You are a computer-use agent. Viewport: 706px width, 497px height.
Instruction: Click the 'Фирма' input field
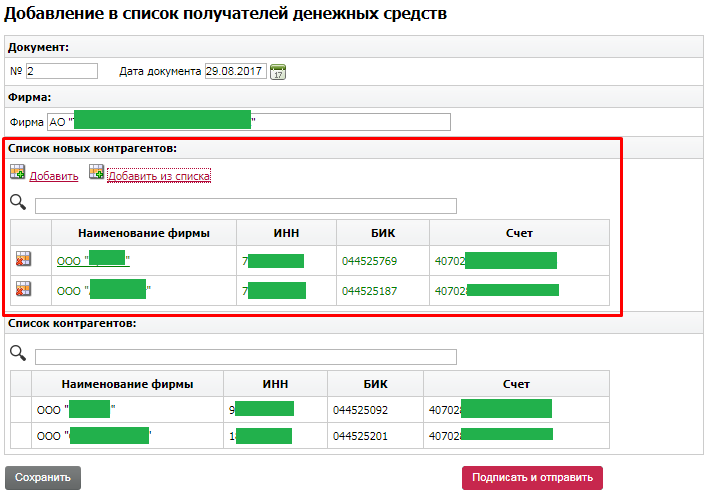[249, 122]
